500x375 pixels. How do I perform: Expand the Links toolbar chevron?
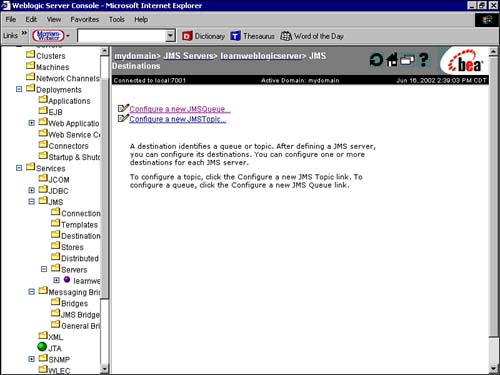click(24, 33)
